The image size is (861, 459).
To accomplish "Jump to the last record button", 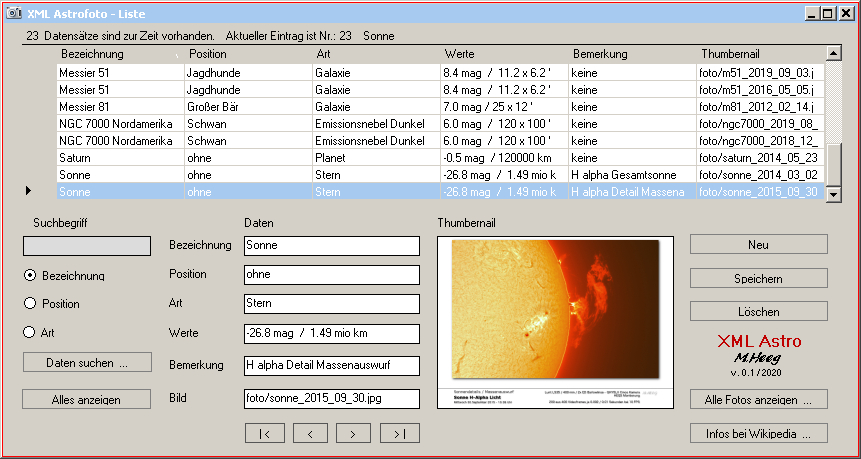I will (x=400, y=433).
